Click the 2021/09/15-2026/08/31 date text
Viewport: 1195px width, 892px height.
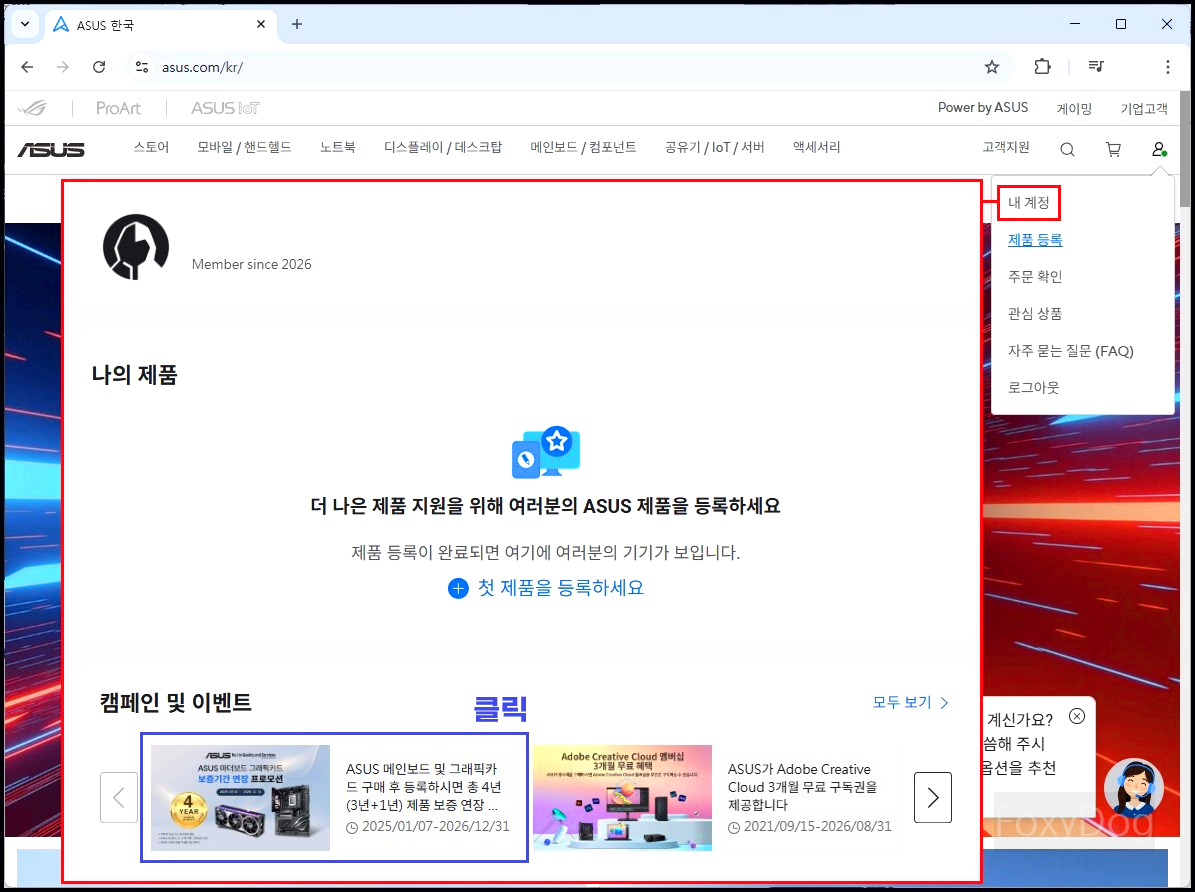817,826
